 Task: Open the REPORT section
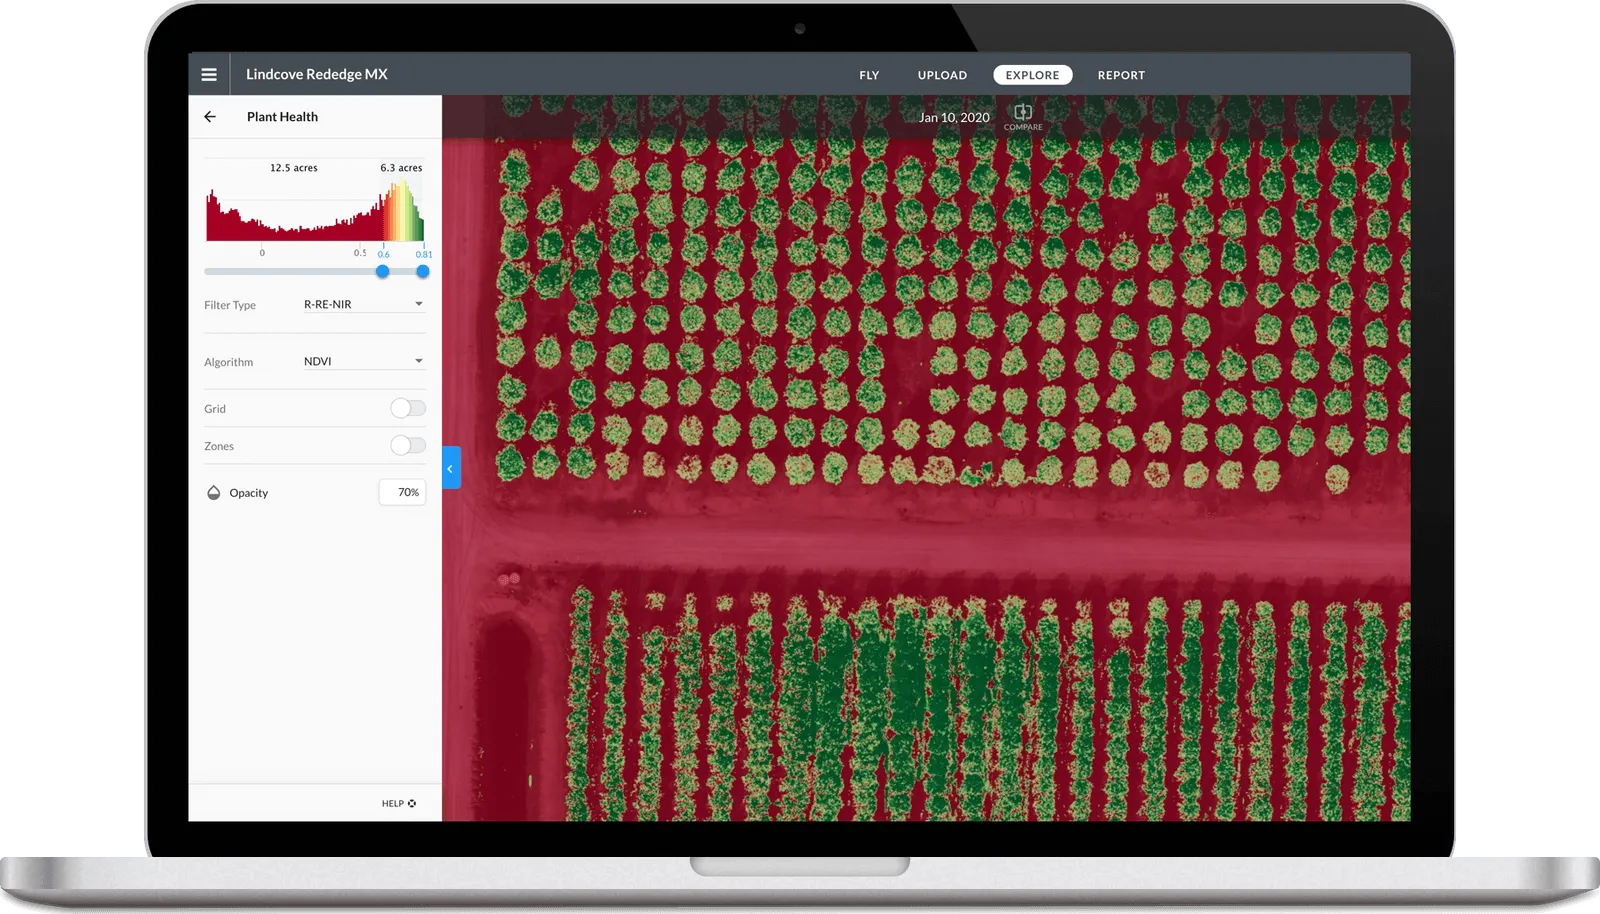coord(1121,75)
